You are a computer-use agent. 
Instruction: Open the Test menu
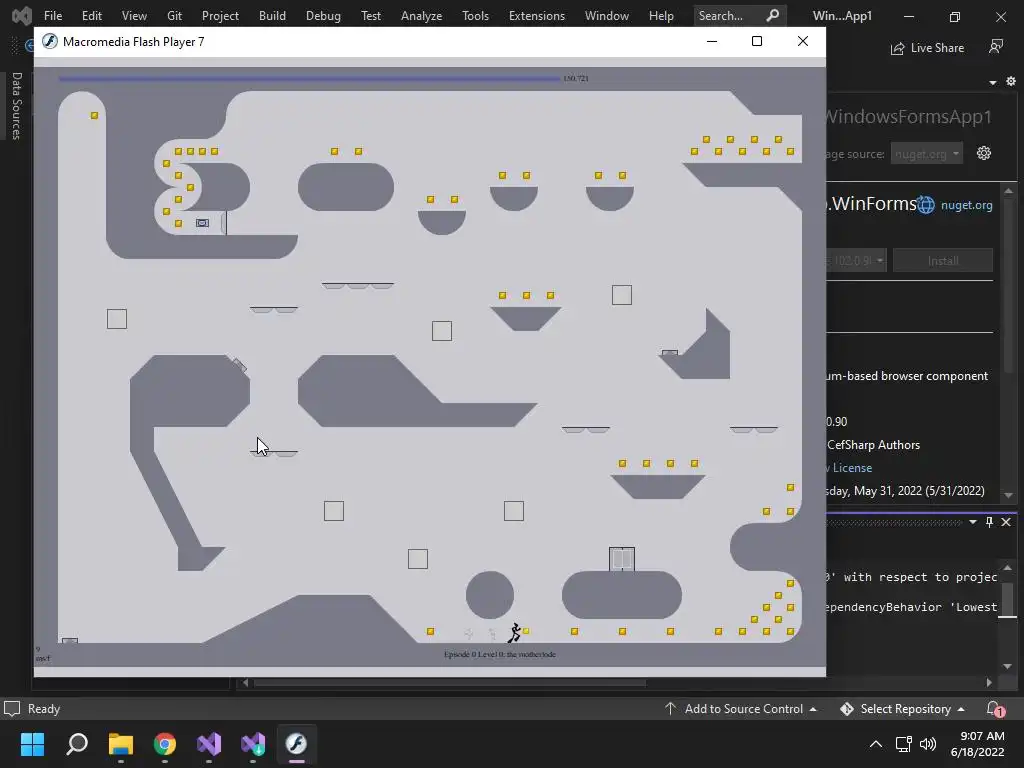point(371,16)
